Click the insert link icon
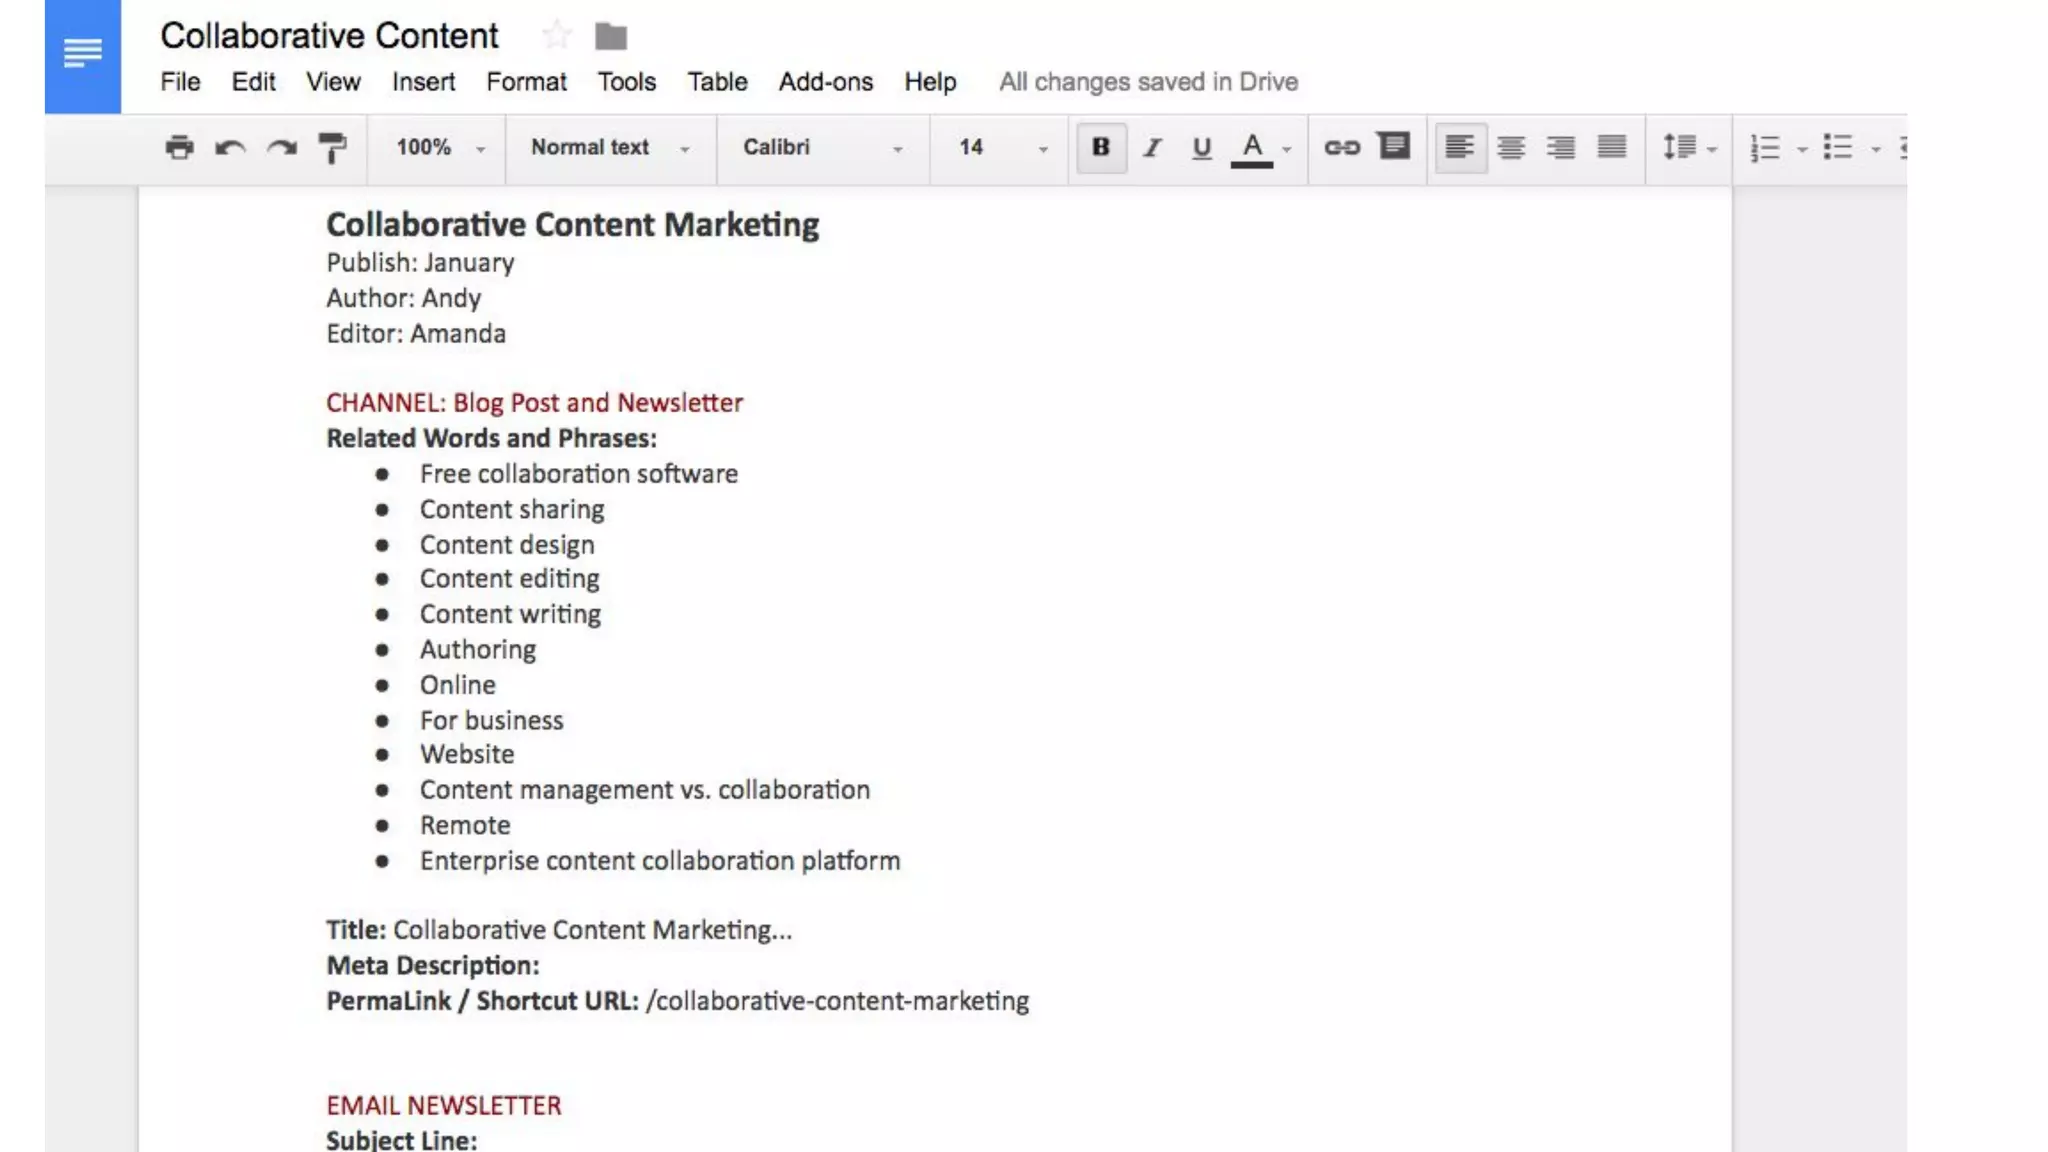This screenshot has width=2048, height=1152. pos(1341,148)
